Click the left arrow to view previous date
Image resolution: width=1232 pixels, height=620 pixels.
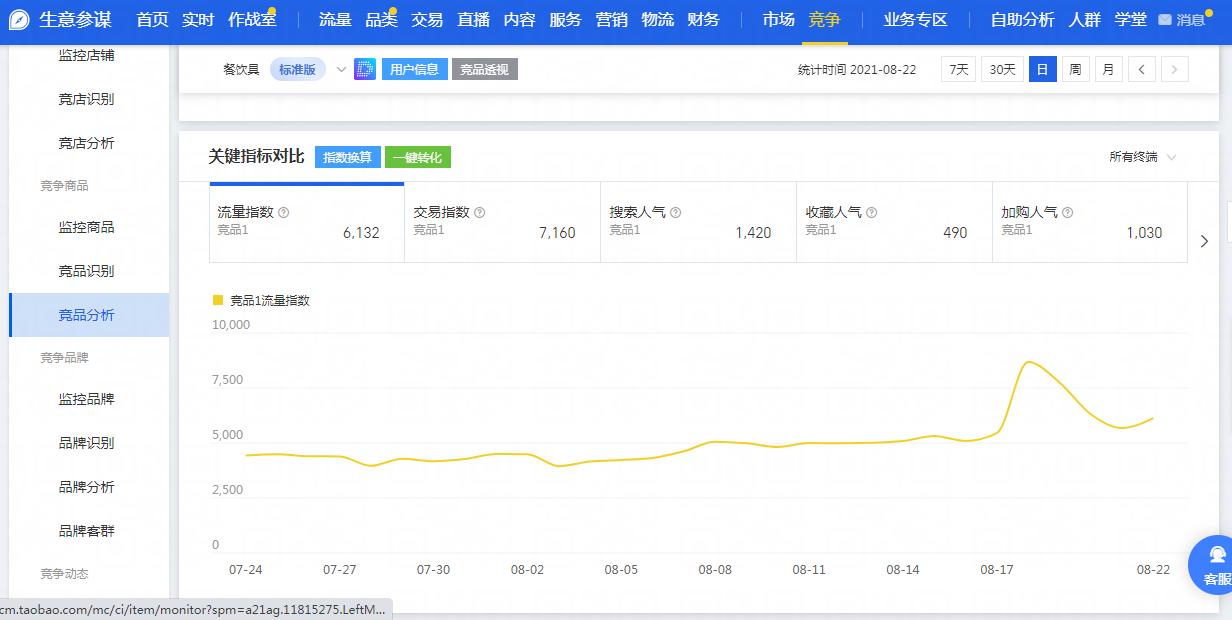pos(1142,69)
